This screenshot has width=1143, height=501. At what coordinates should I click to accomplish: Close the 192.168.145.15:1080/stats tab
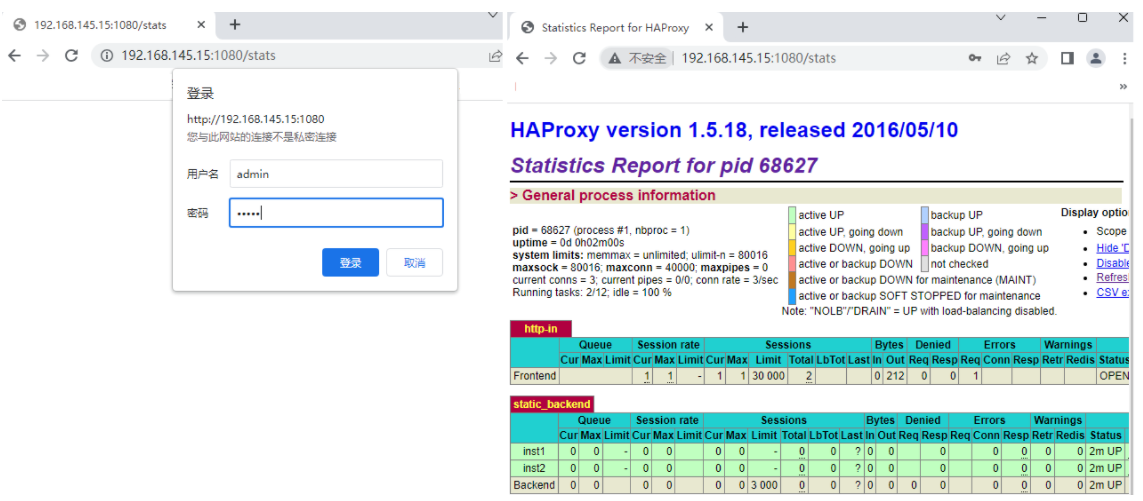tap(201, 25)
